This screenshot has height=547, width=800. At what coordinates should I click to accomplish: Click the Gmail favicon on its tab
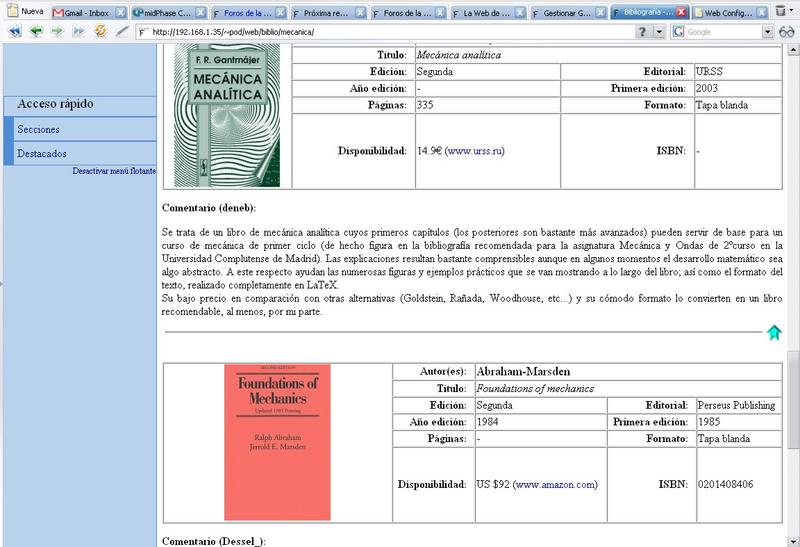click(x=58, y=13)
